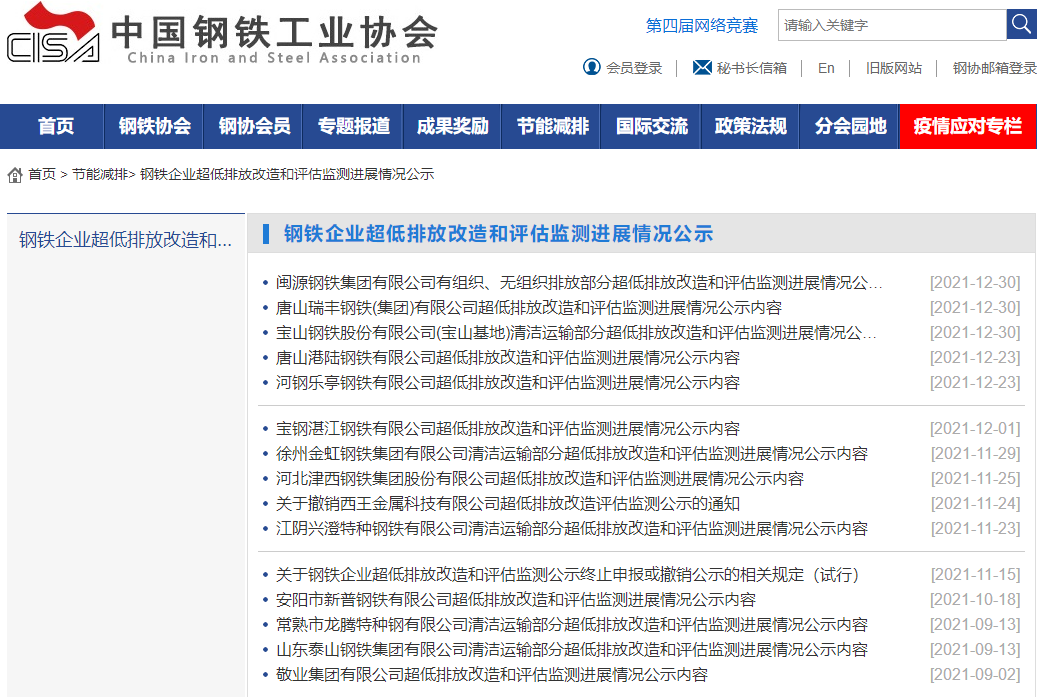
Task: Click date [2021-11-24]
Action: pyautogui.click(x=975, y=504)
